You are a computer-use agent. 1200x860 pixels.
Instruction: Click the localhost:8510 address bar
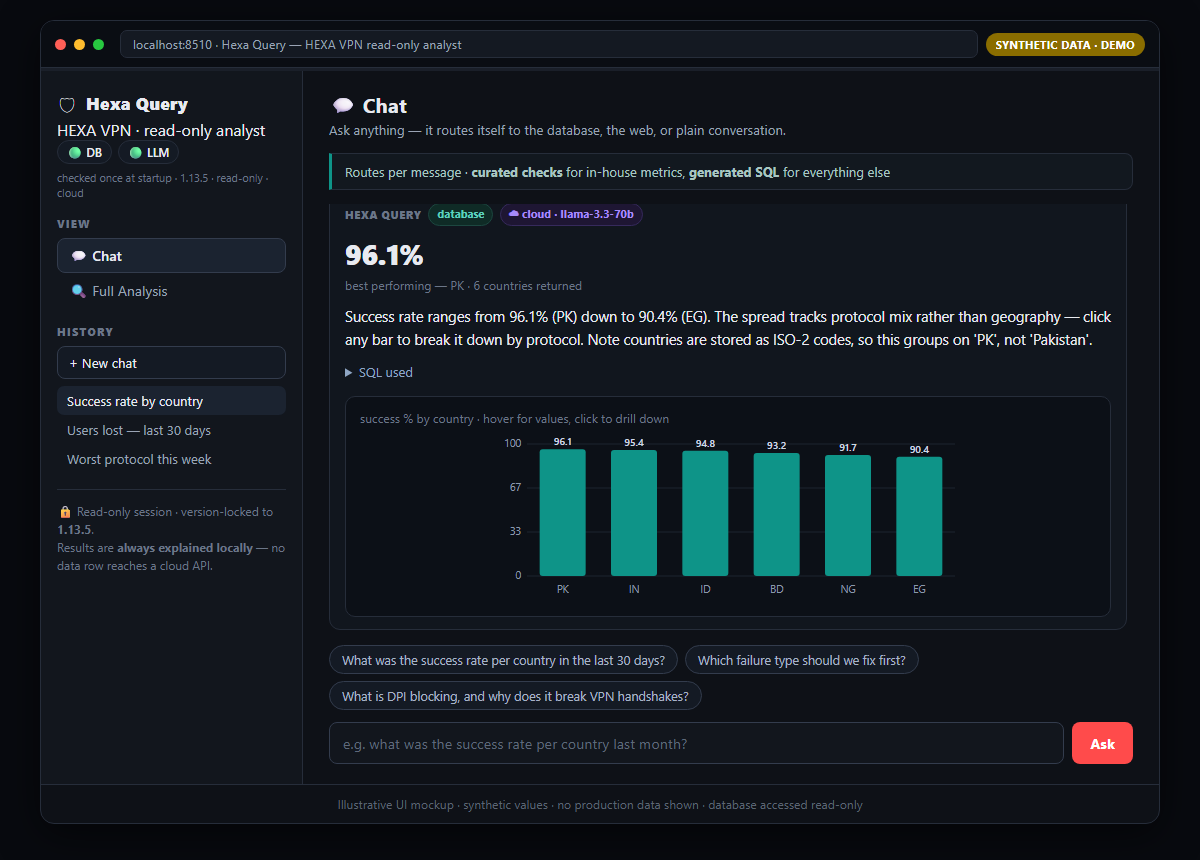pos(548,44)
